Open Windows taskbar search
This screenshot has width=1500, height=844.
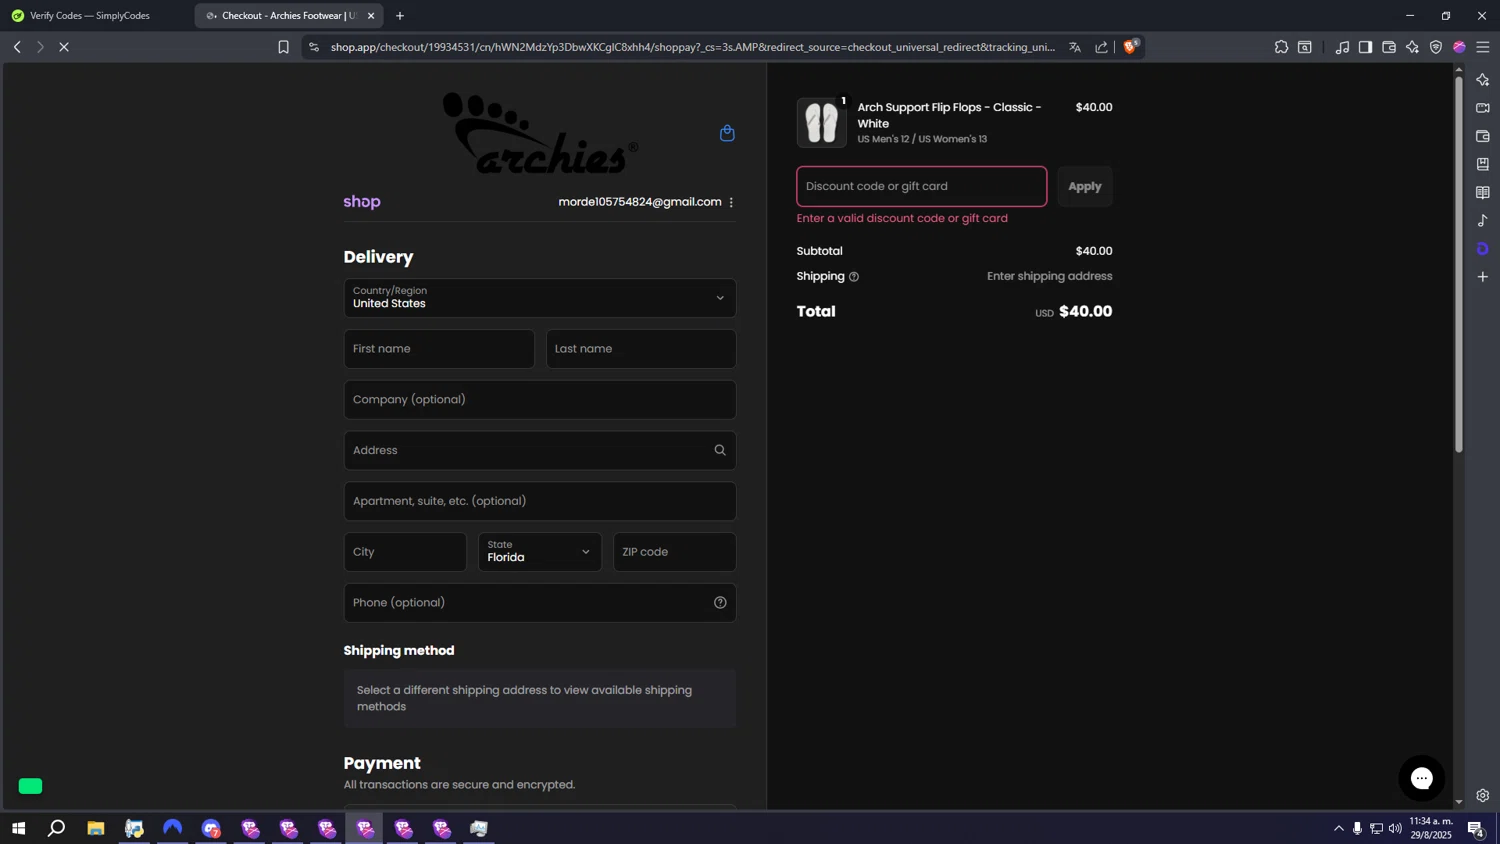[57, 828]
